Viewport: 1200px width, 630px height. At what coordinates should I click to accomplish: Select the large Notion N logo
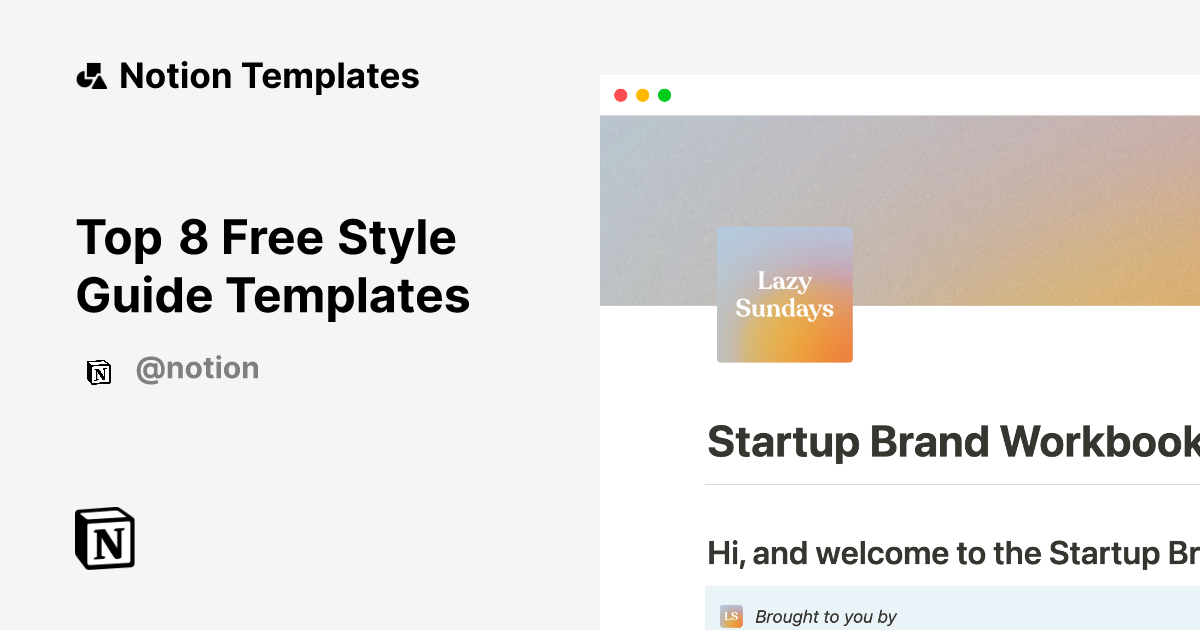pyautogui.click(x=104, y=539)
